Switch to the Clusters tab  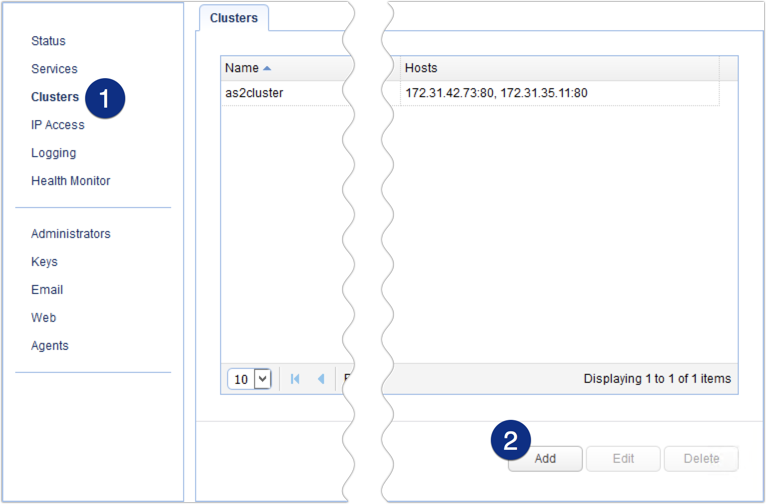(233, 18)
